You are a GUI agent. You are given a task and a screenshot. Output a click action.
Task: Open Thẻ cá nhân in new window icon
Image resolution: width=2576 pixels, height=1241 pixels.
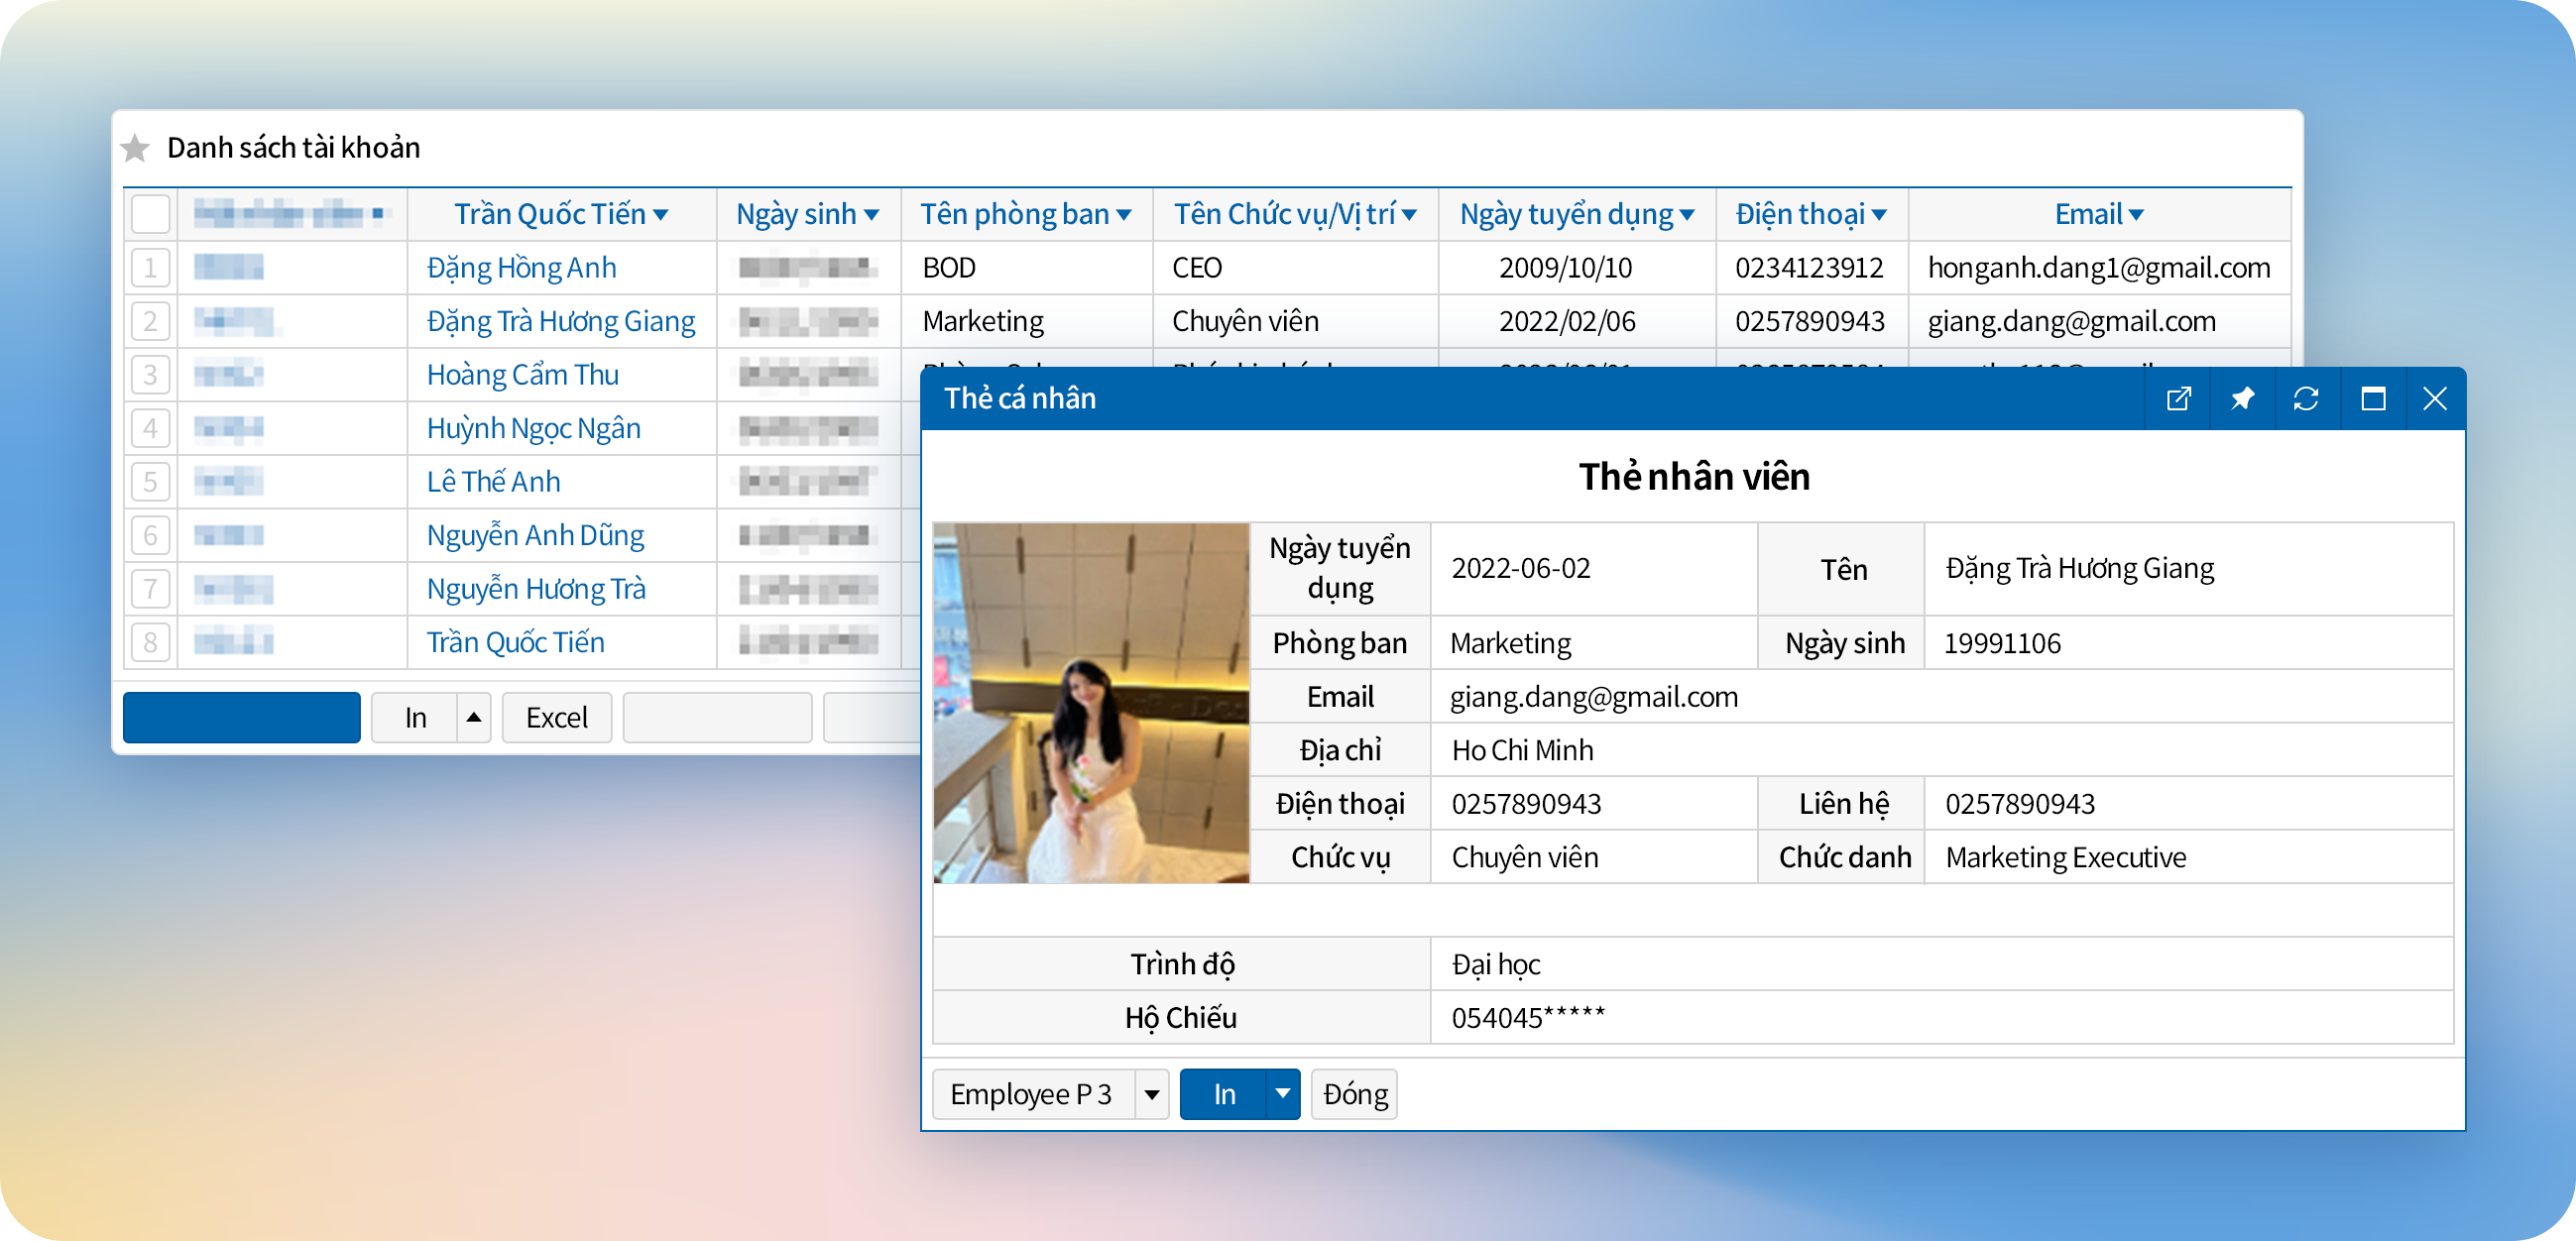coord(2178,399)
